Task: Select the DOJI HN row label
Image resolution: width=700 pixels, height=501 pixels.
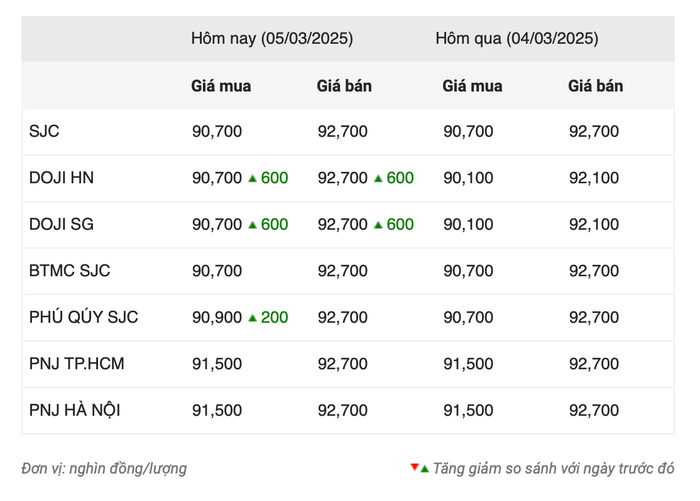Action: (62, 178)
